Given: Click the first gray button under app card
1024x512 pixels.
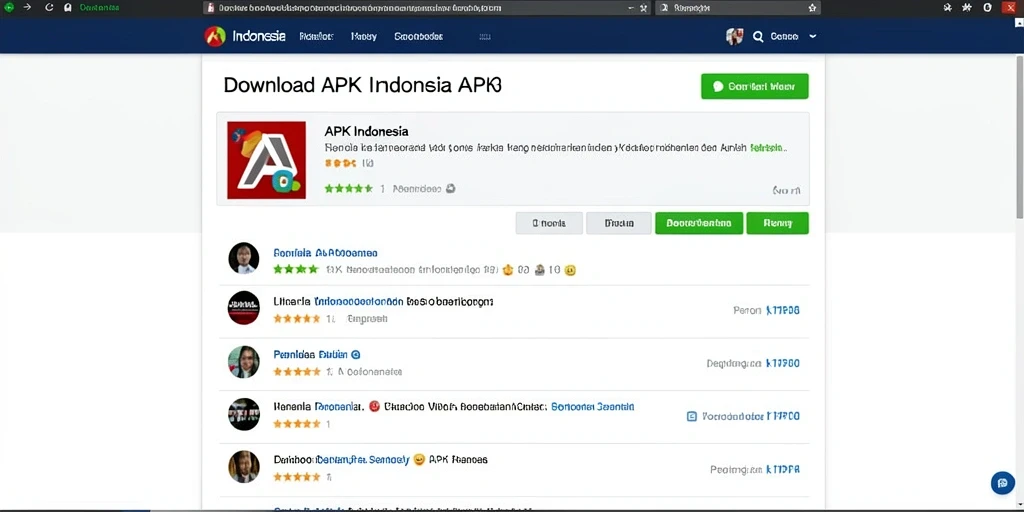Looking at the screenshot, I should (549, 223).
